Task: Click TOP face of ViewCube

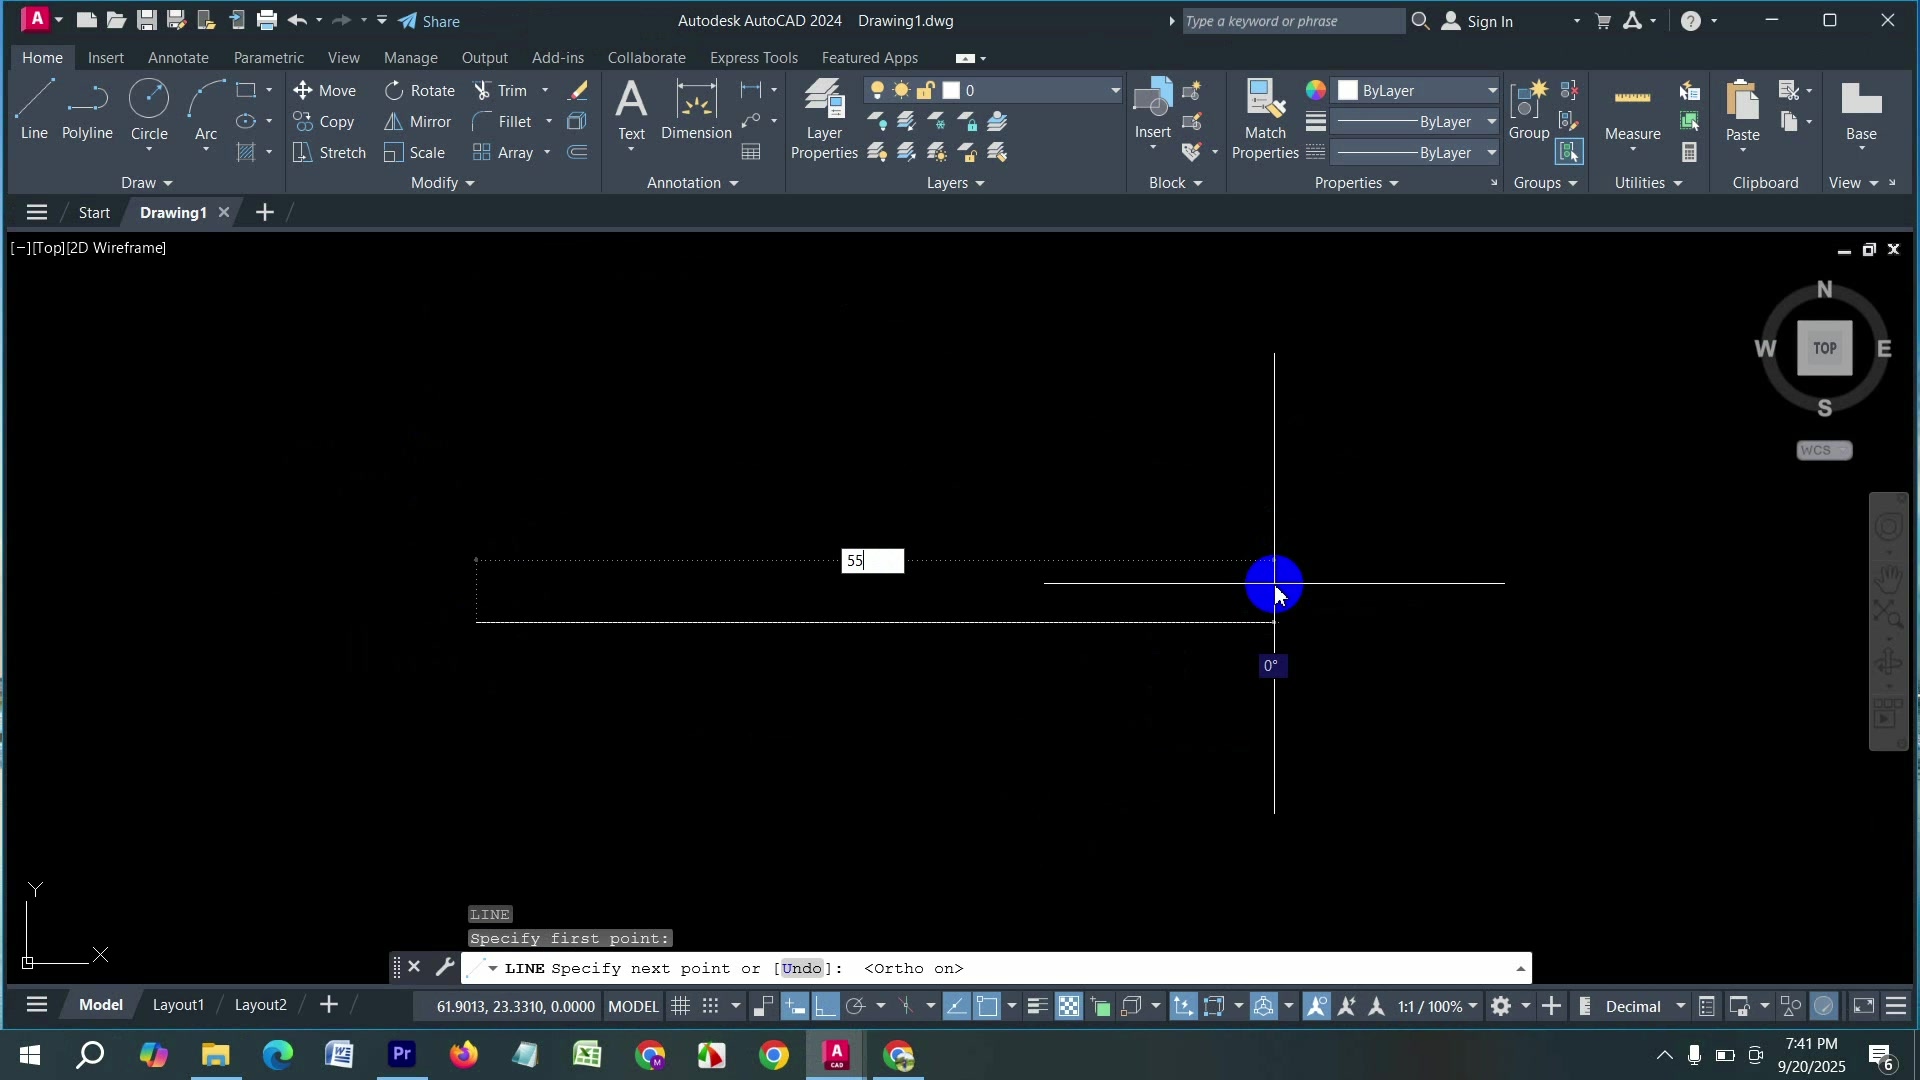Action: click(1825, 349)
